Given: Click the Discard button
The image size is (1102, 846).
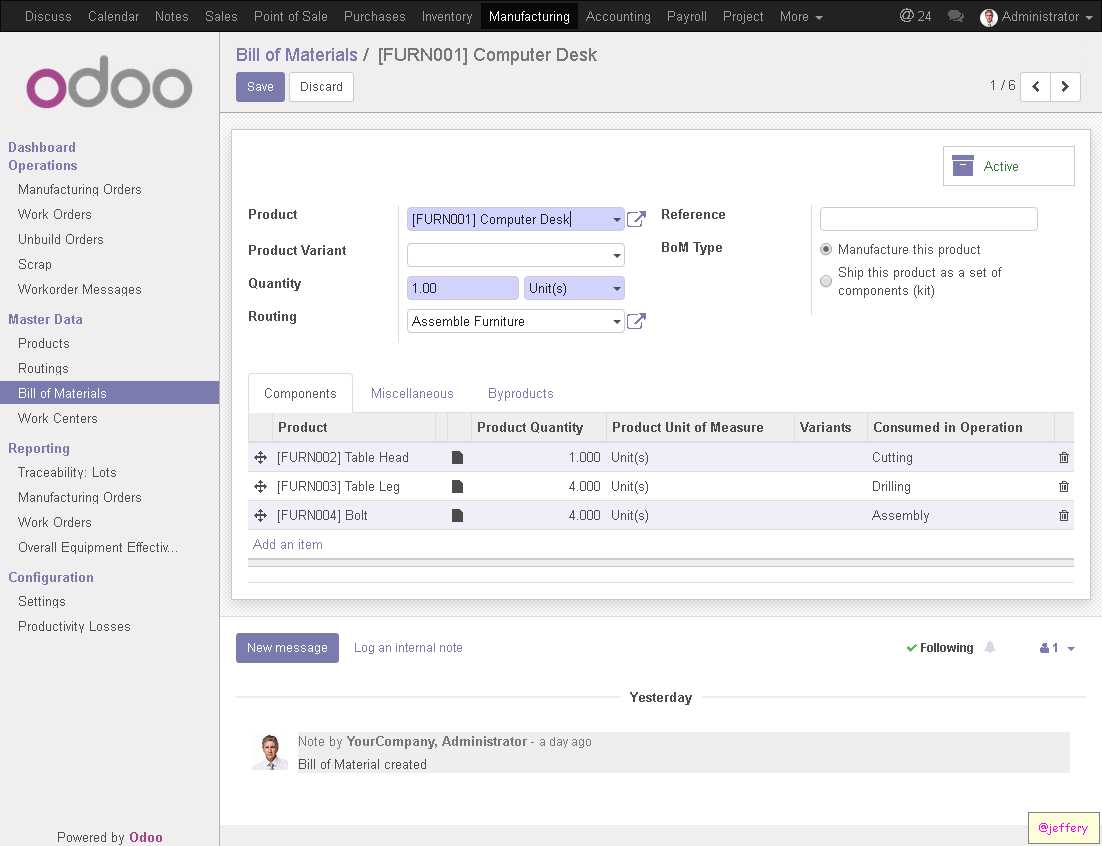Looking at the screenshot, I should pyautogui.click(x=321, y=86).
